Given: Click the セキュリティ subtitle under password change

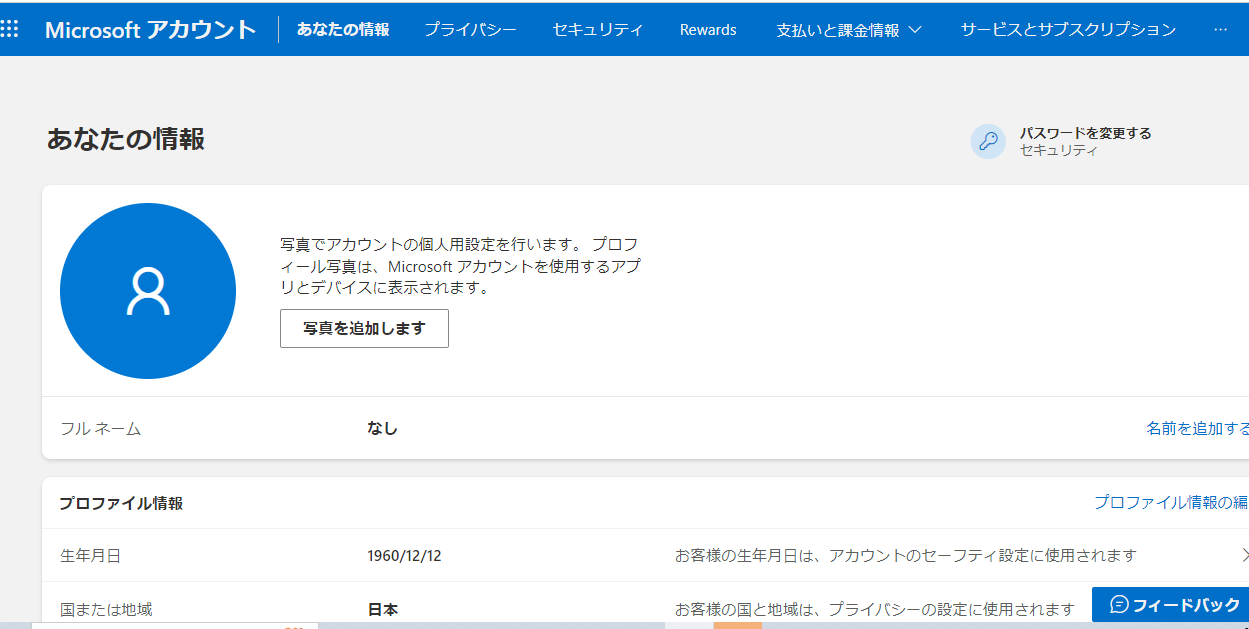Looking at the screenshot, I should pyautogui.click(x=1059, y=151).
